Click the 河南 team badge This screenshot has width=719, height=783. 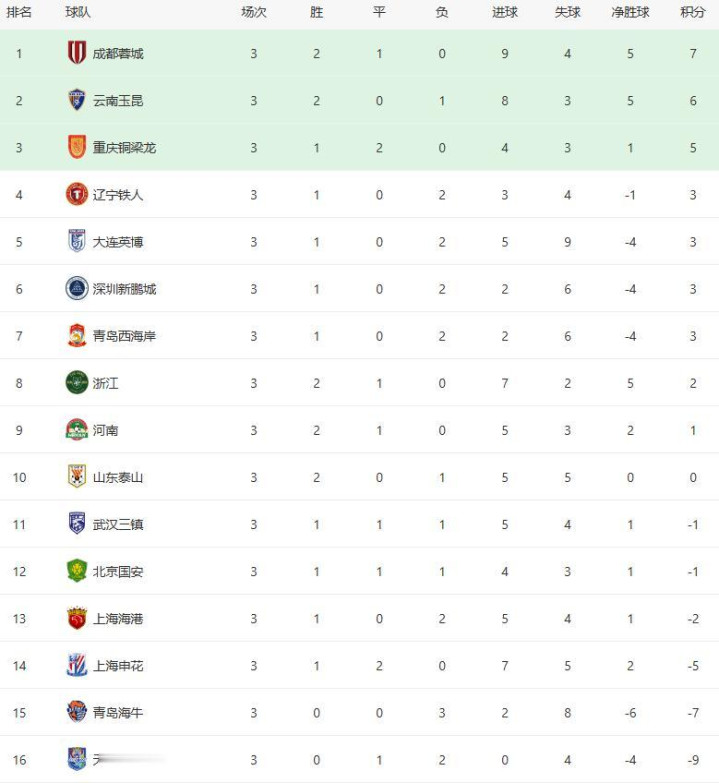click(x=77, y=430)
